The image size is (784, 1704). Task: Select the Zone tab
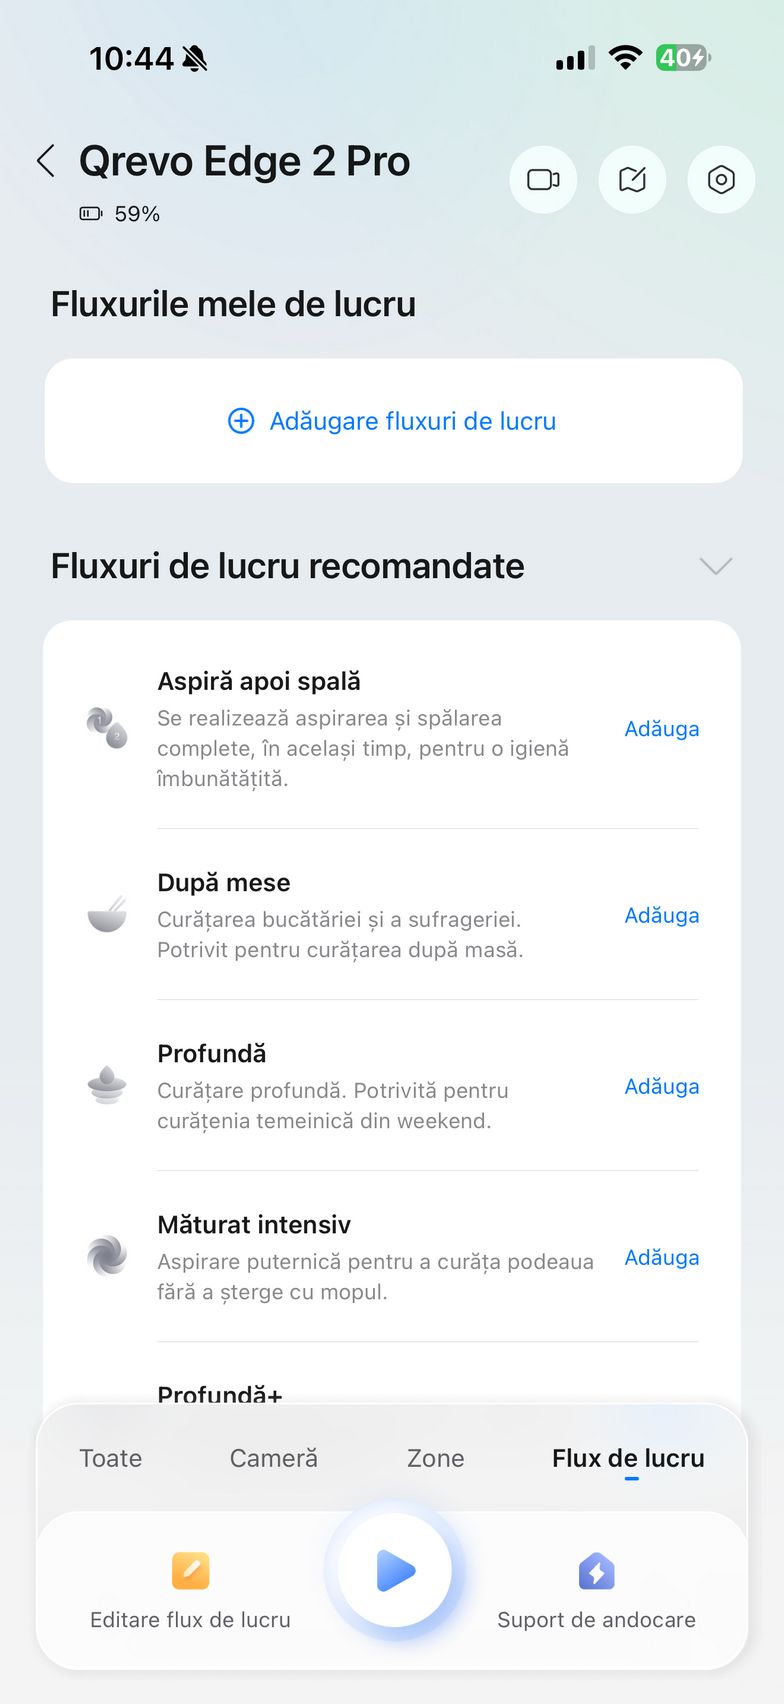tap(435, 1458)
